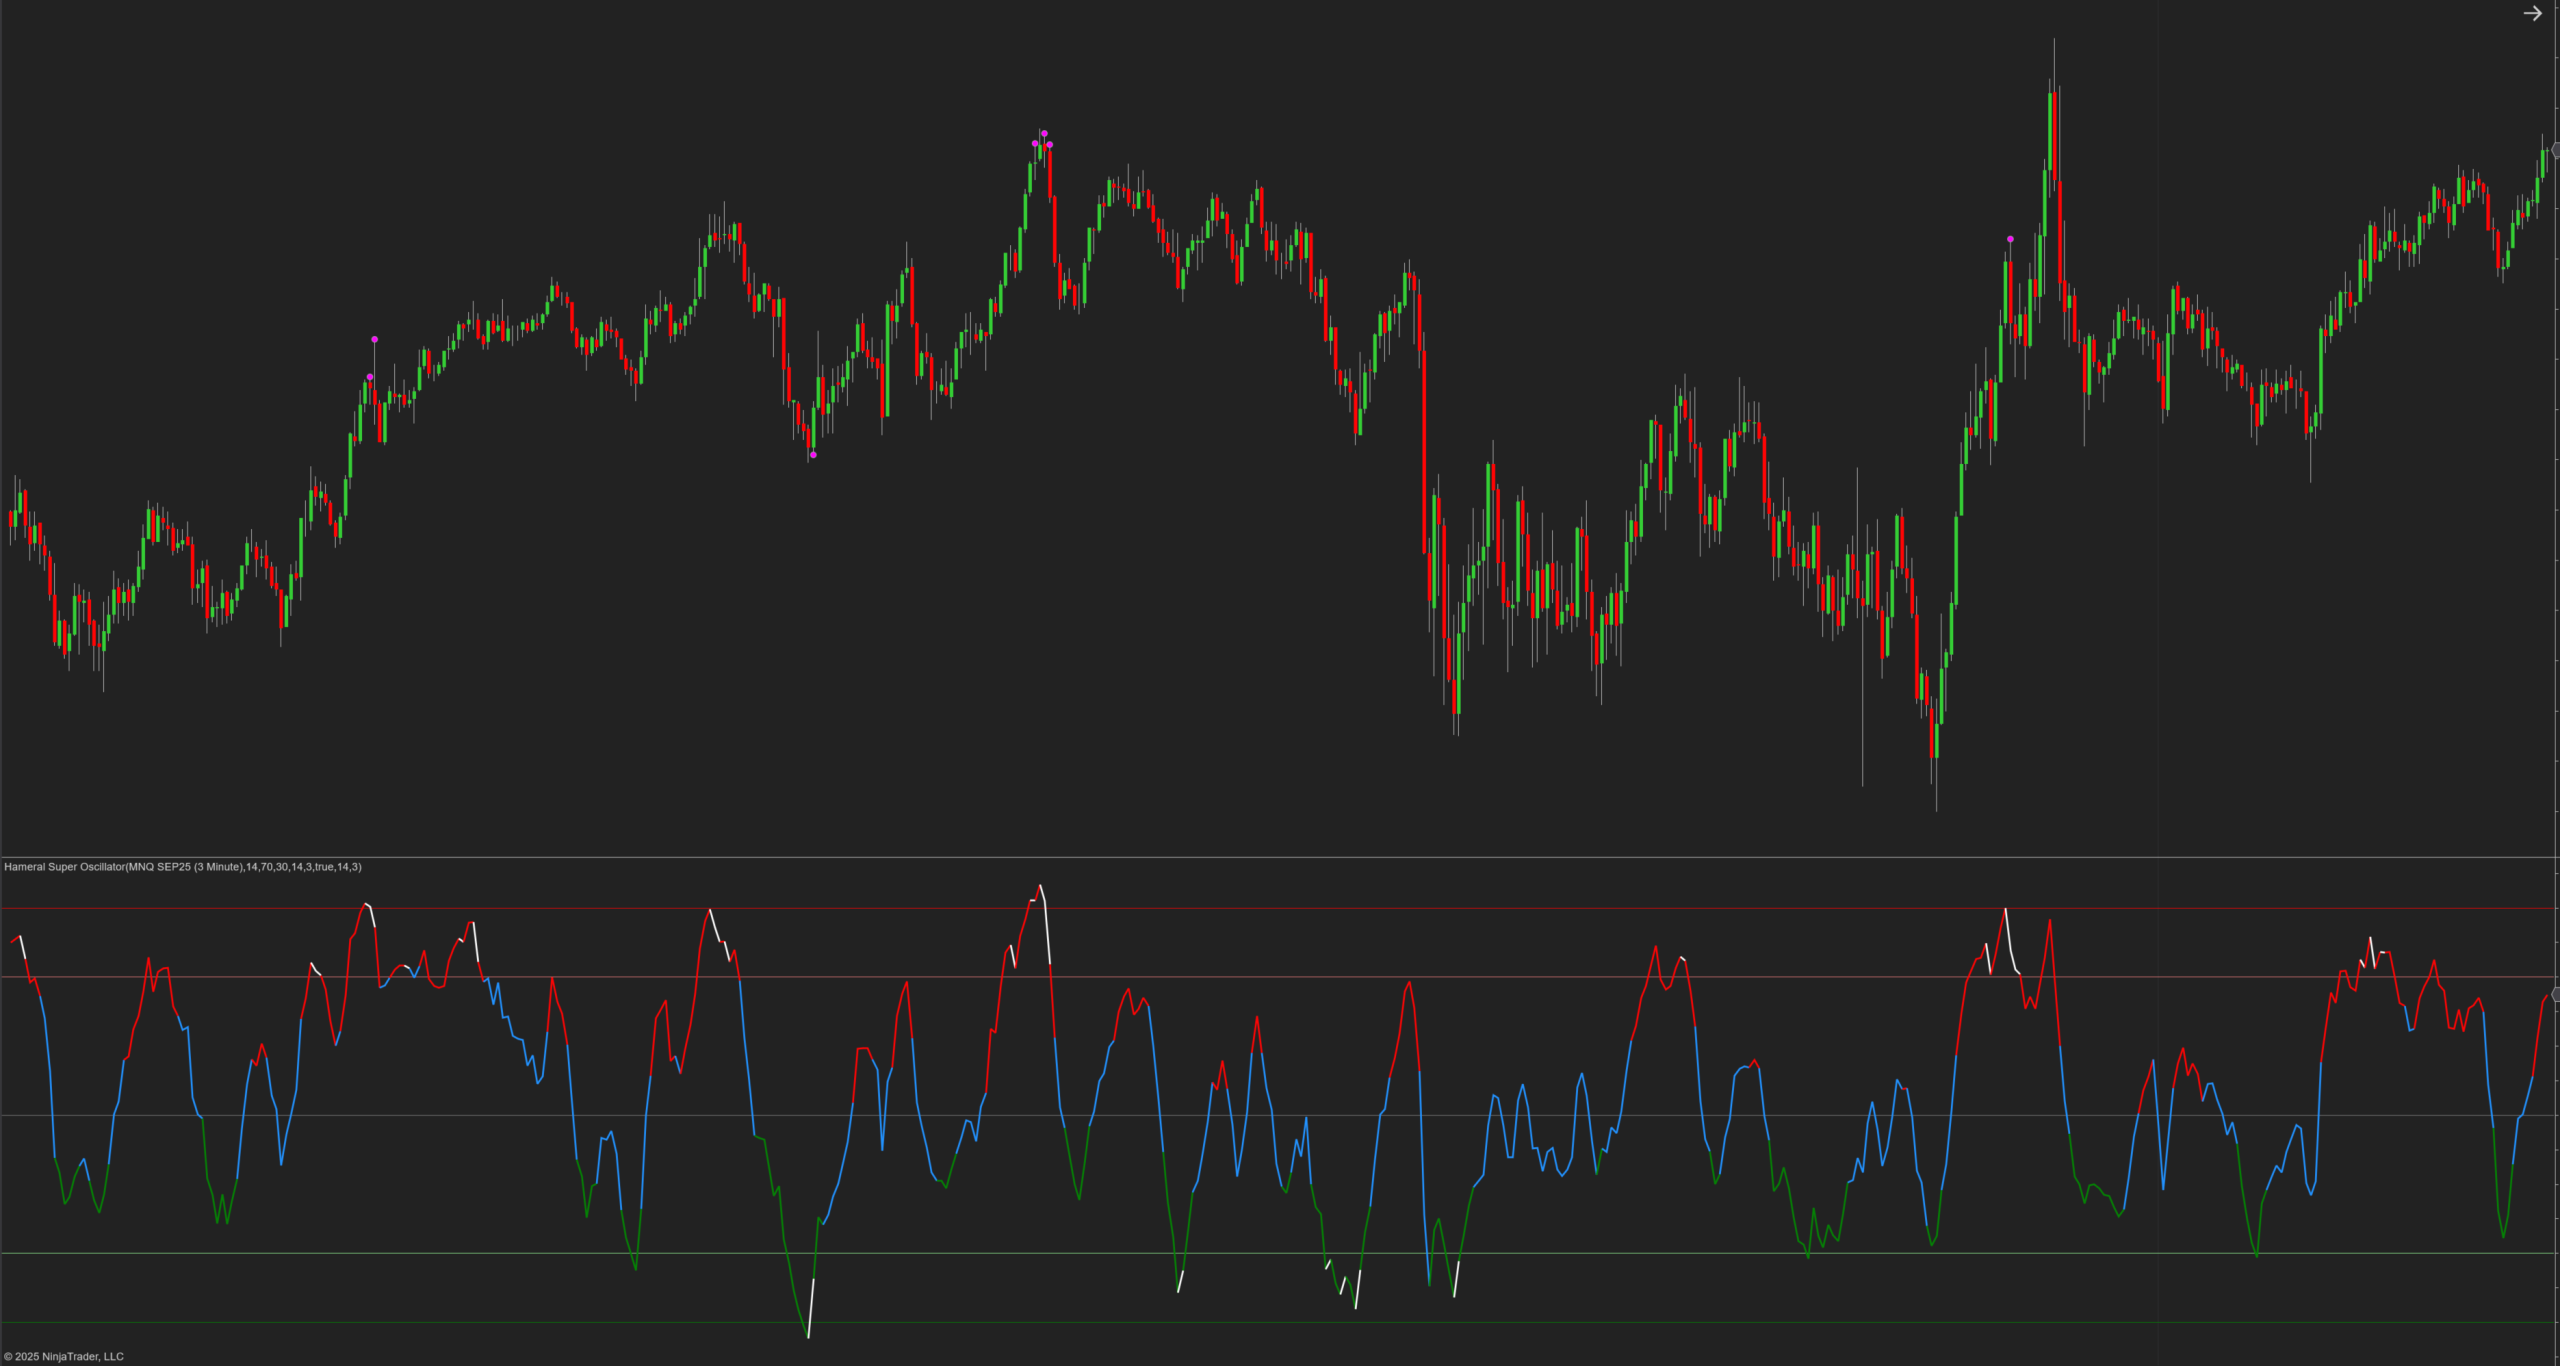The image size is (2560, 1366).
Task: Select the Hameral Super Oscillator indicator label
Action: point(182,867)
